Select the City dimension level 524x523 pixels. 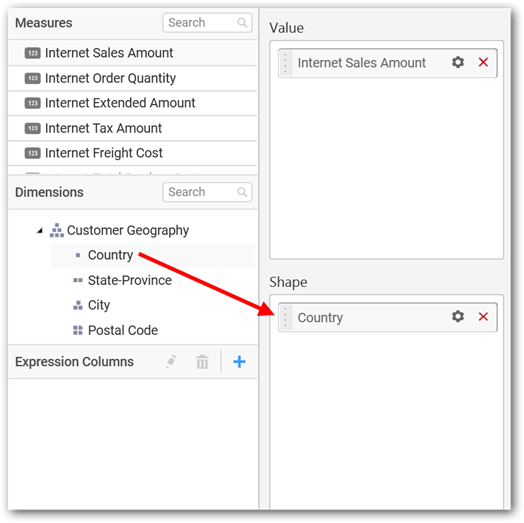[99, 305]
